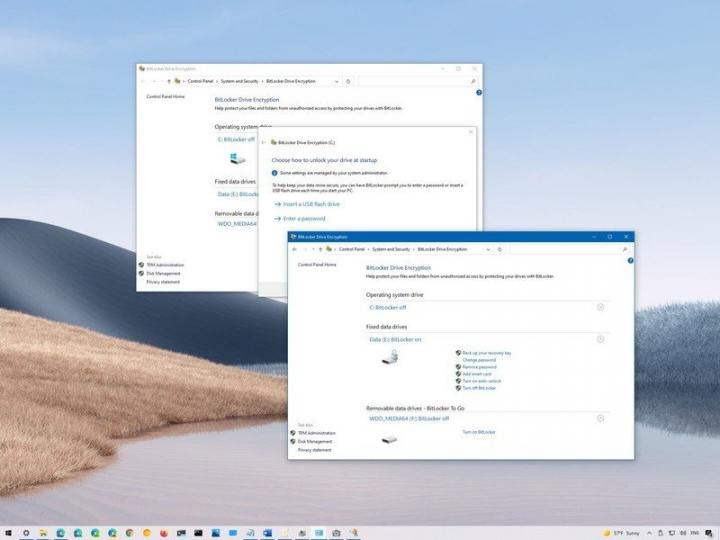Screen dimensions: 720x540
Task: Click Change password for Data (E:) drive
Action: [479, 360]
